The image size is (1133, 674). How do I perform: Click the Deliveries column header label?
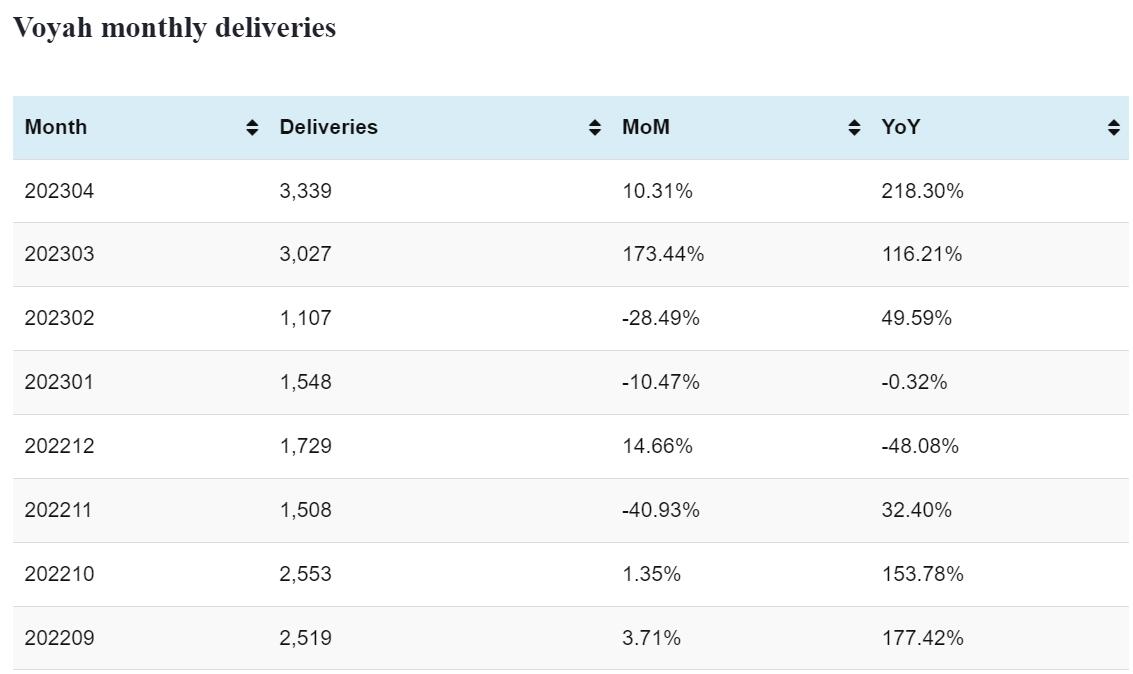tap(328, 127)
